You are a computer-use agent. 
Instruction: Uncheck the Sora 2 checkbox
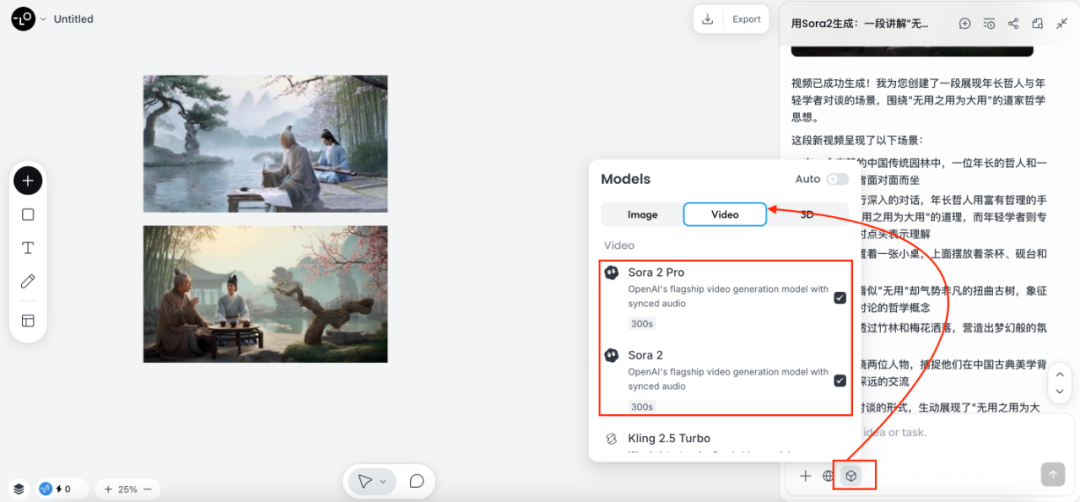[x=840, y=380]
